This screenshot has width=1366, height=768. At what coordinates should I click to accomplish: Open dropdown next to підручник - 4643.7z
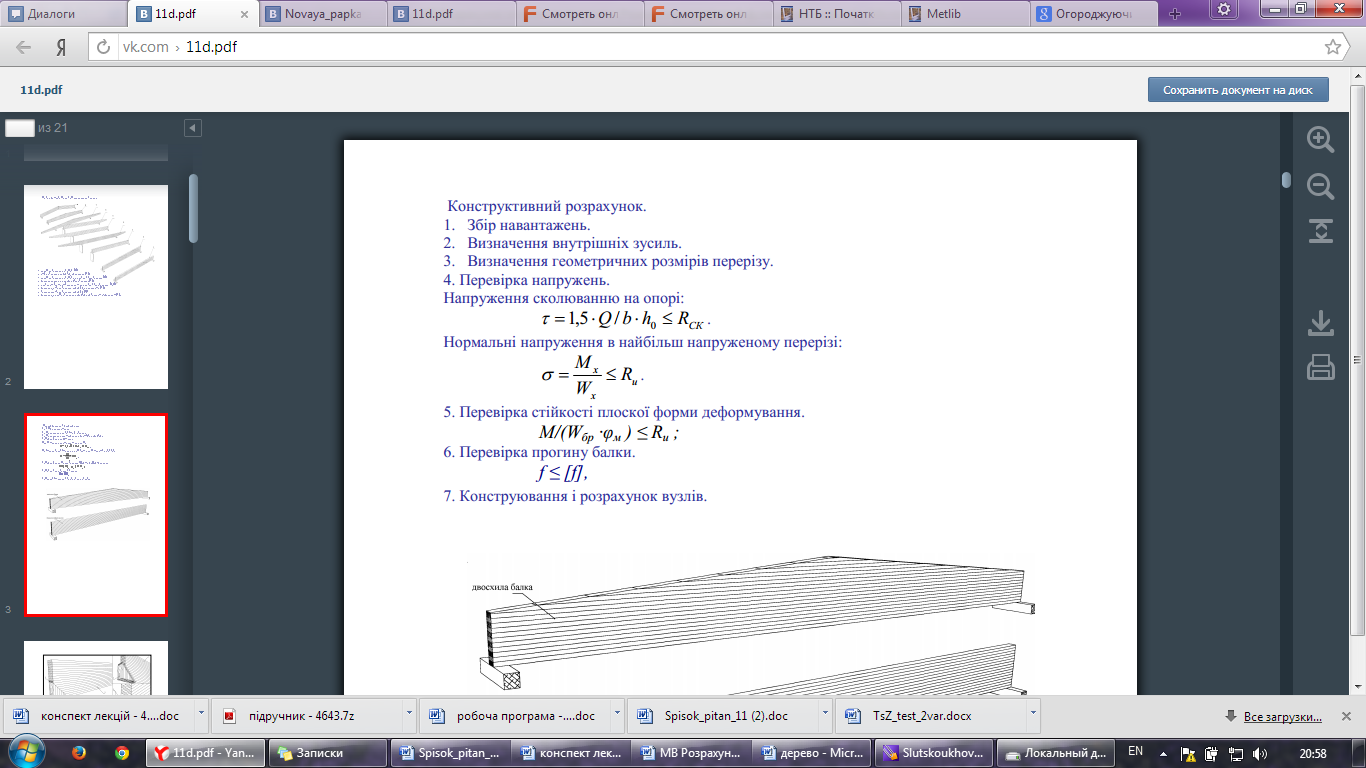410,716
